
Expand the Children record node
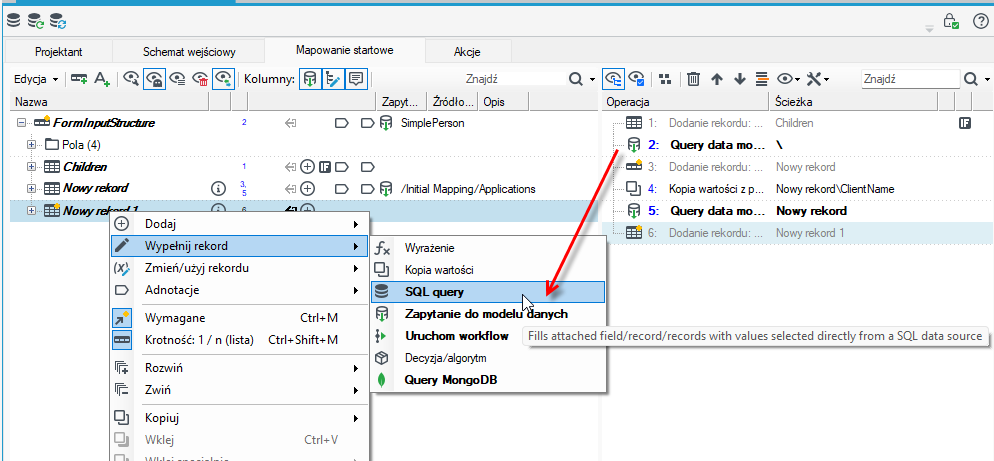pyautogui.click(x=31, y=167)
